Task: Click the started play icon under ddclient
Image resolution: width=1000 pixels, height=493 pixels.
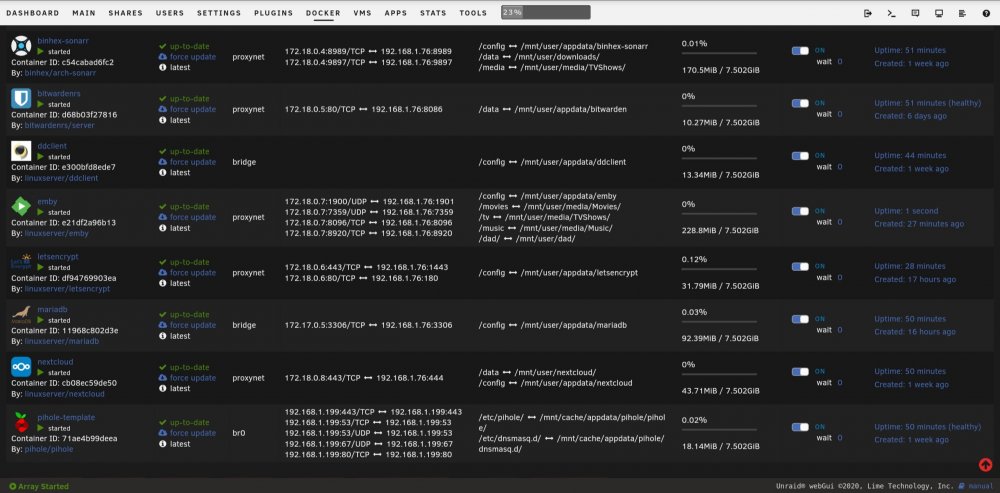Action: pyautogui.click(x=41, y=156)
